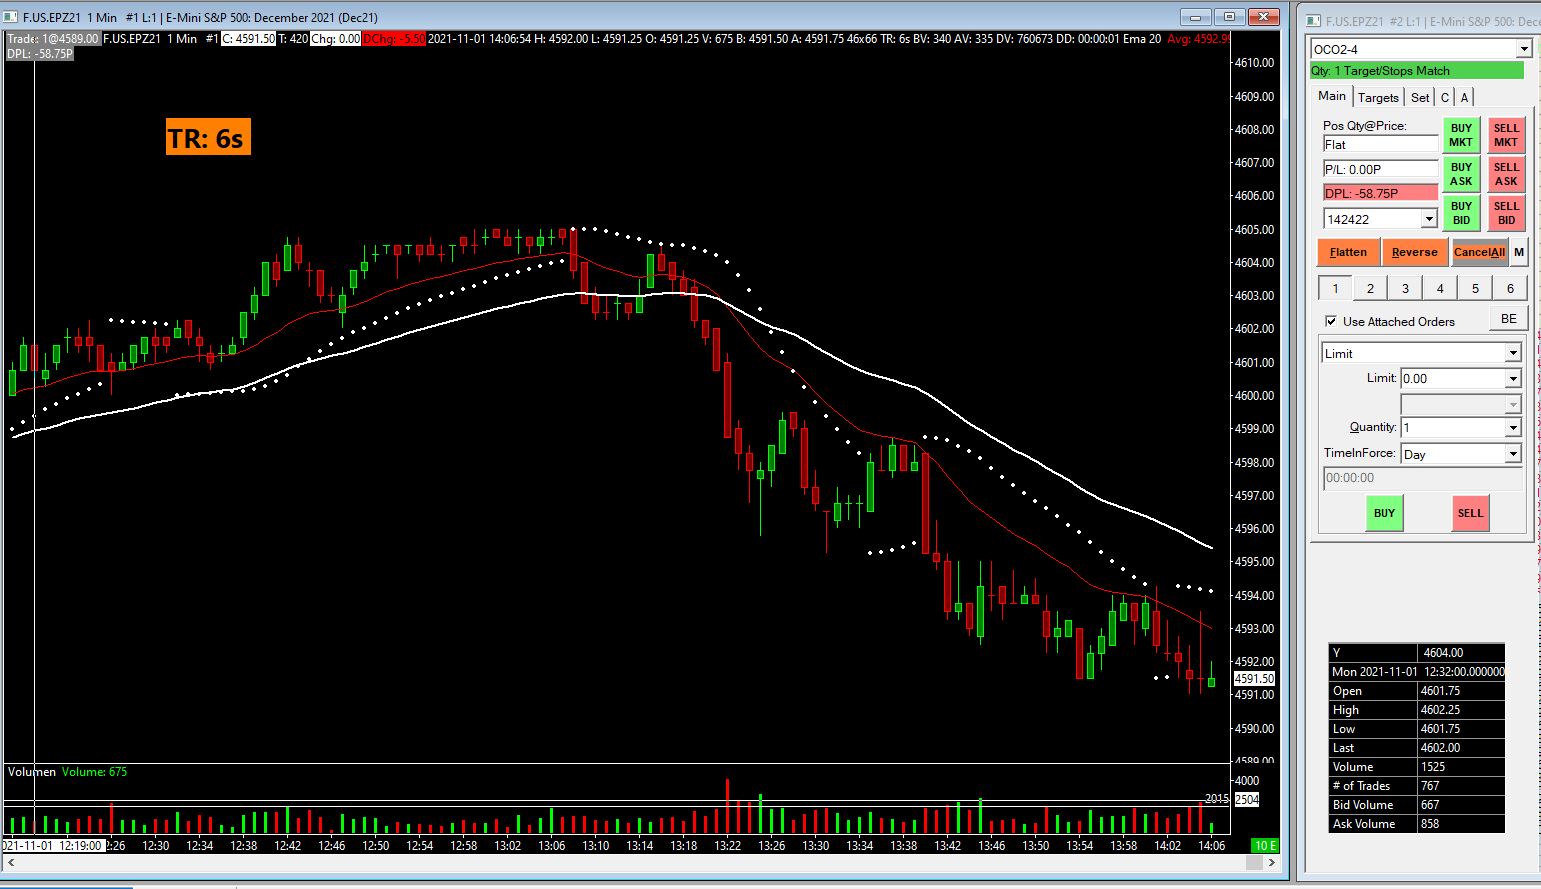Viewport: 1541px width, 889px height.
Task: Click the Mon 2021-11-01 date row in table
Action: pos(1417,671)
